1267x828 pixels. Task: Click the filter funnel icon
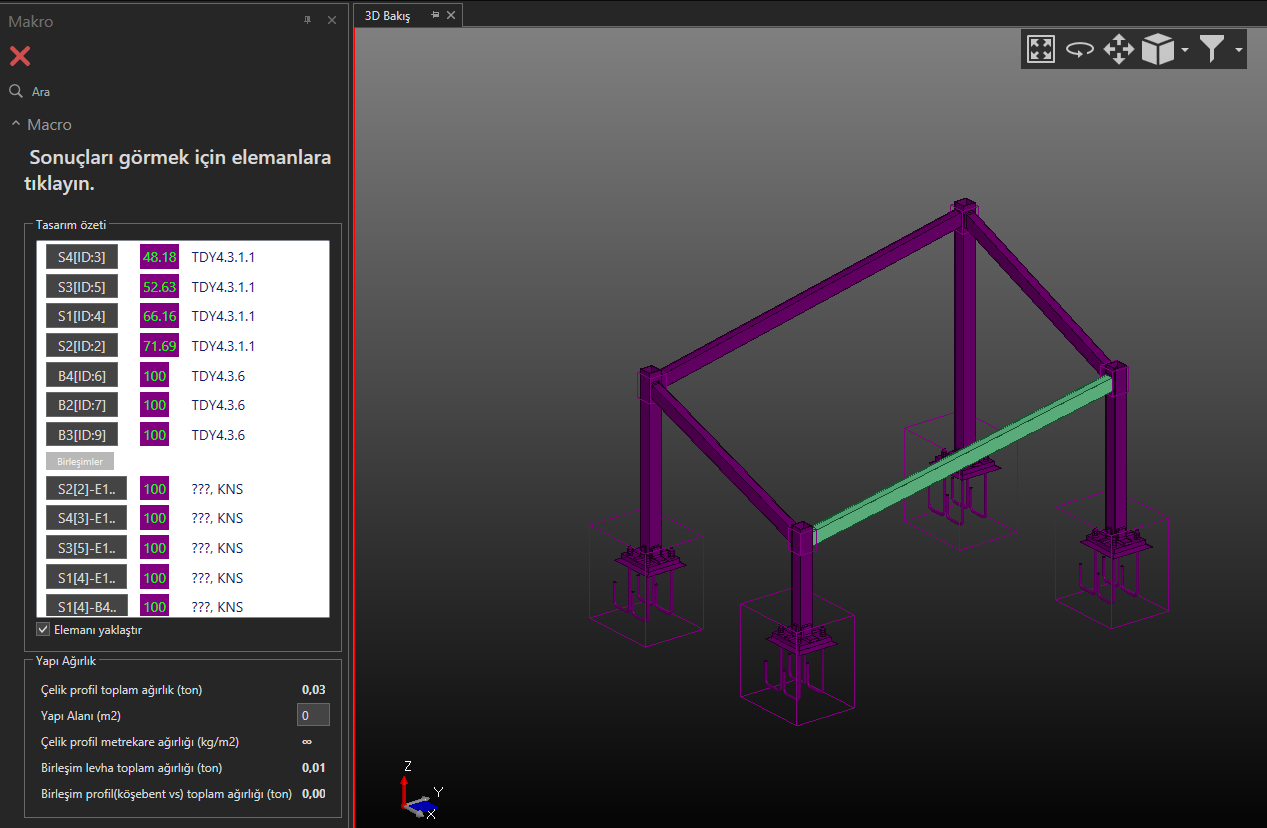coord(1212,49)
